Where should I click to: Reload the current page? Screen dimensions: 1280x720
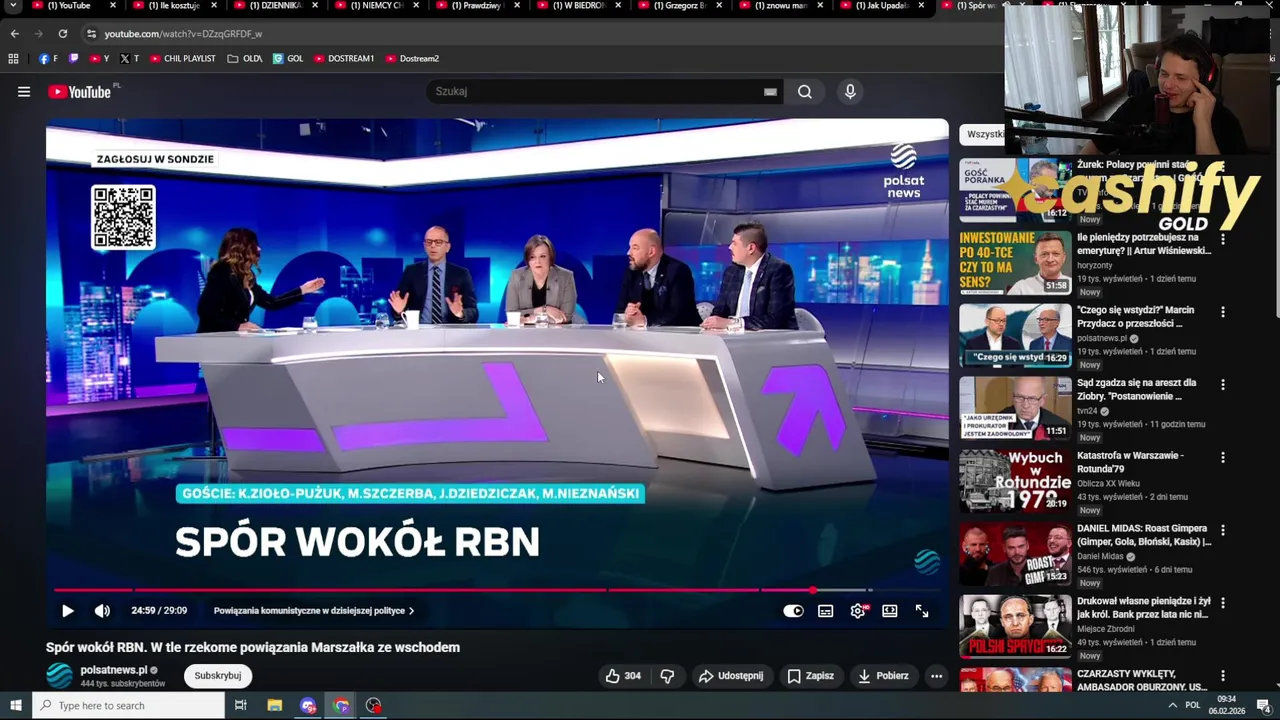click(x=62, y=34)
